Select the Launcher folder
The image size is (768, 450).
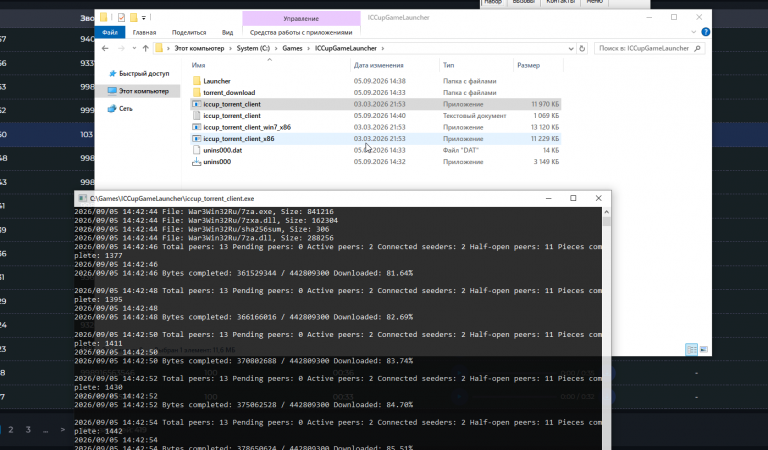point(217,81)
